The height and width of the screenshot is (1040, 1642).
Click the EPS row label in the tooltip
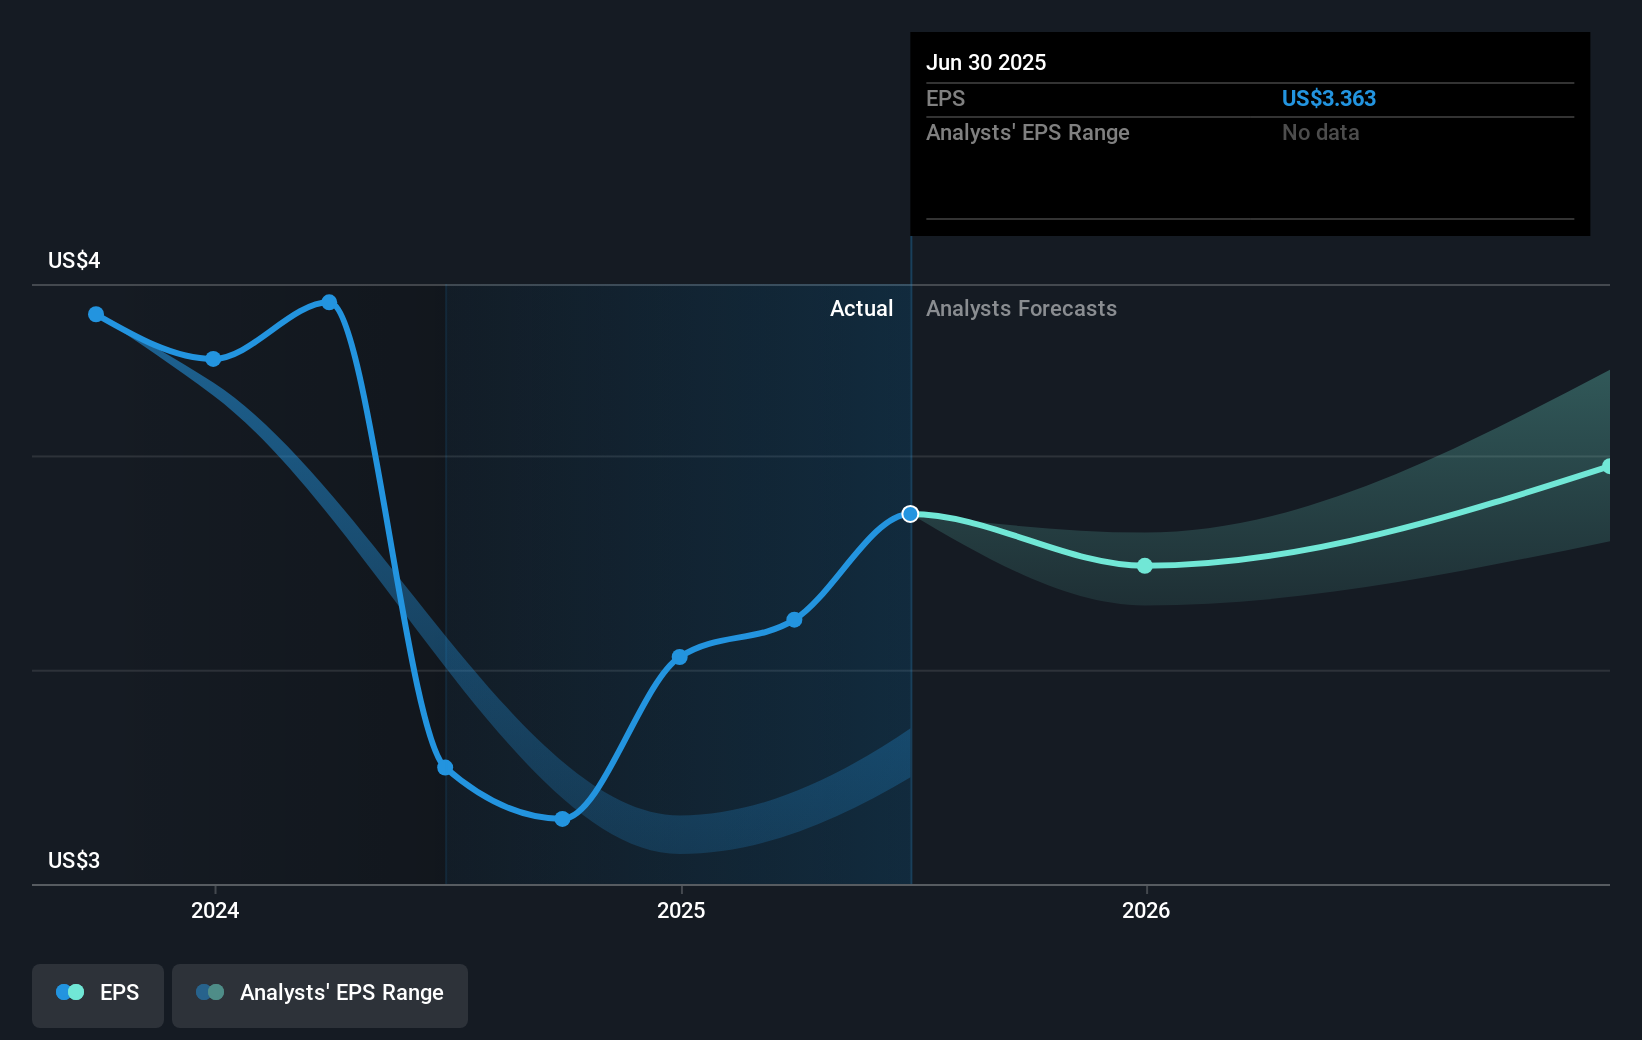coord(945,99)
